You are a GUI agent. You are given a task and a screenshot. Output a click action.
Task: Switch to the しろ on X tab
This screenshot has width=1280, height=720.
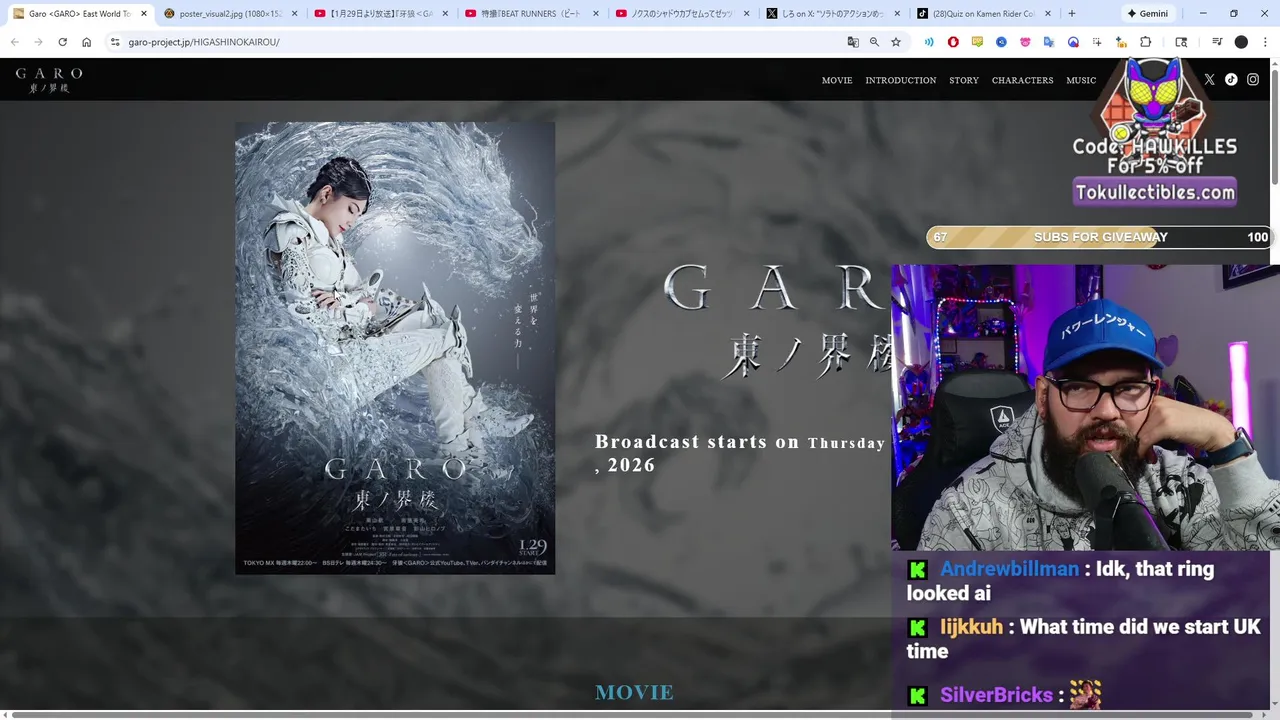(x=832, y=14)
